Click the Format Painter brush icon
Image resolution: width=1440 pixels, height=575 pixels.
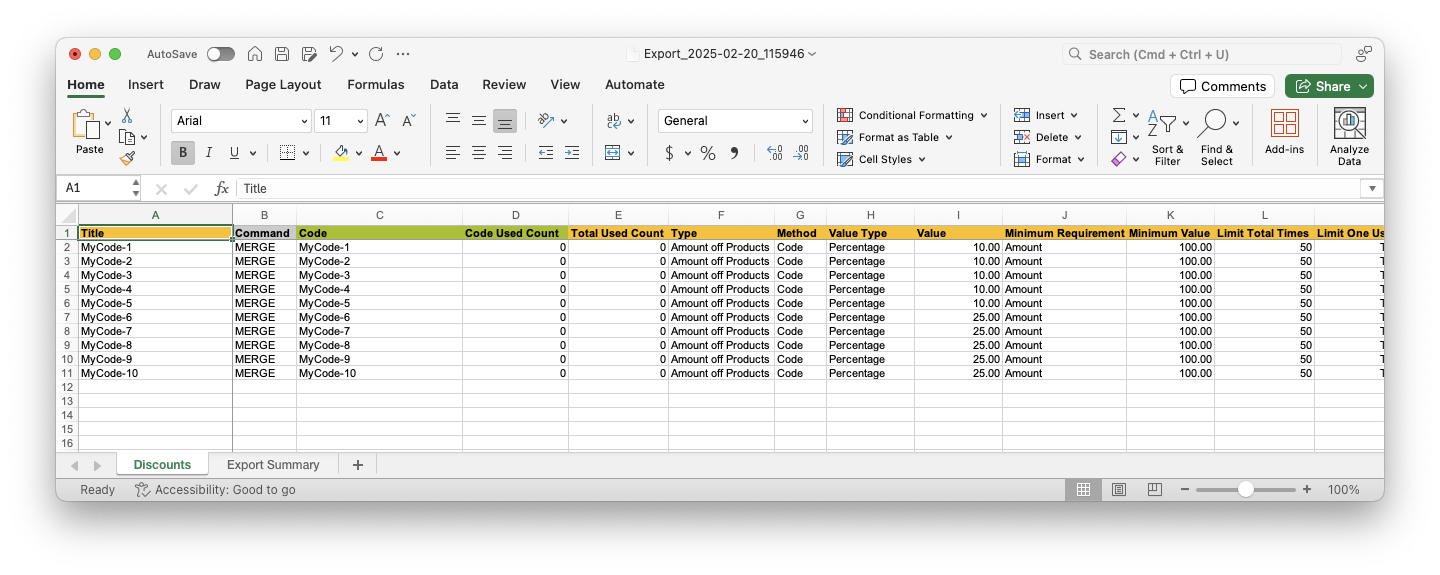127,158
